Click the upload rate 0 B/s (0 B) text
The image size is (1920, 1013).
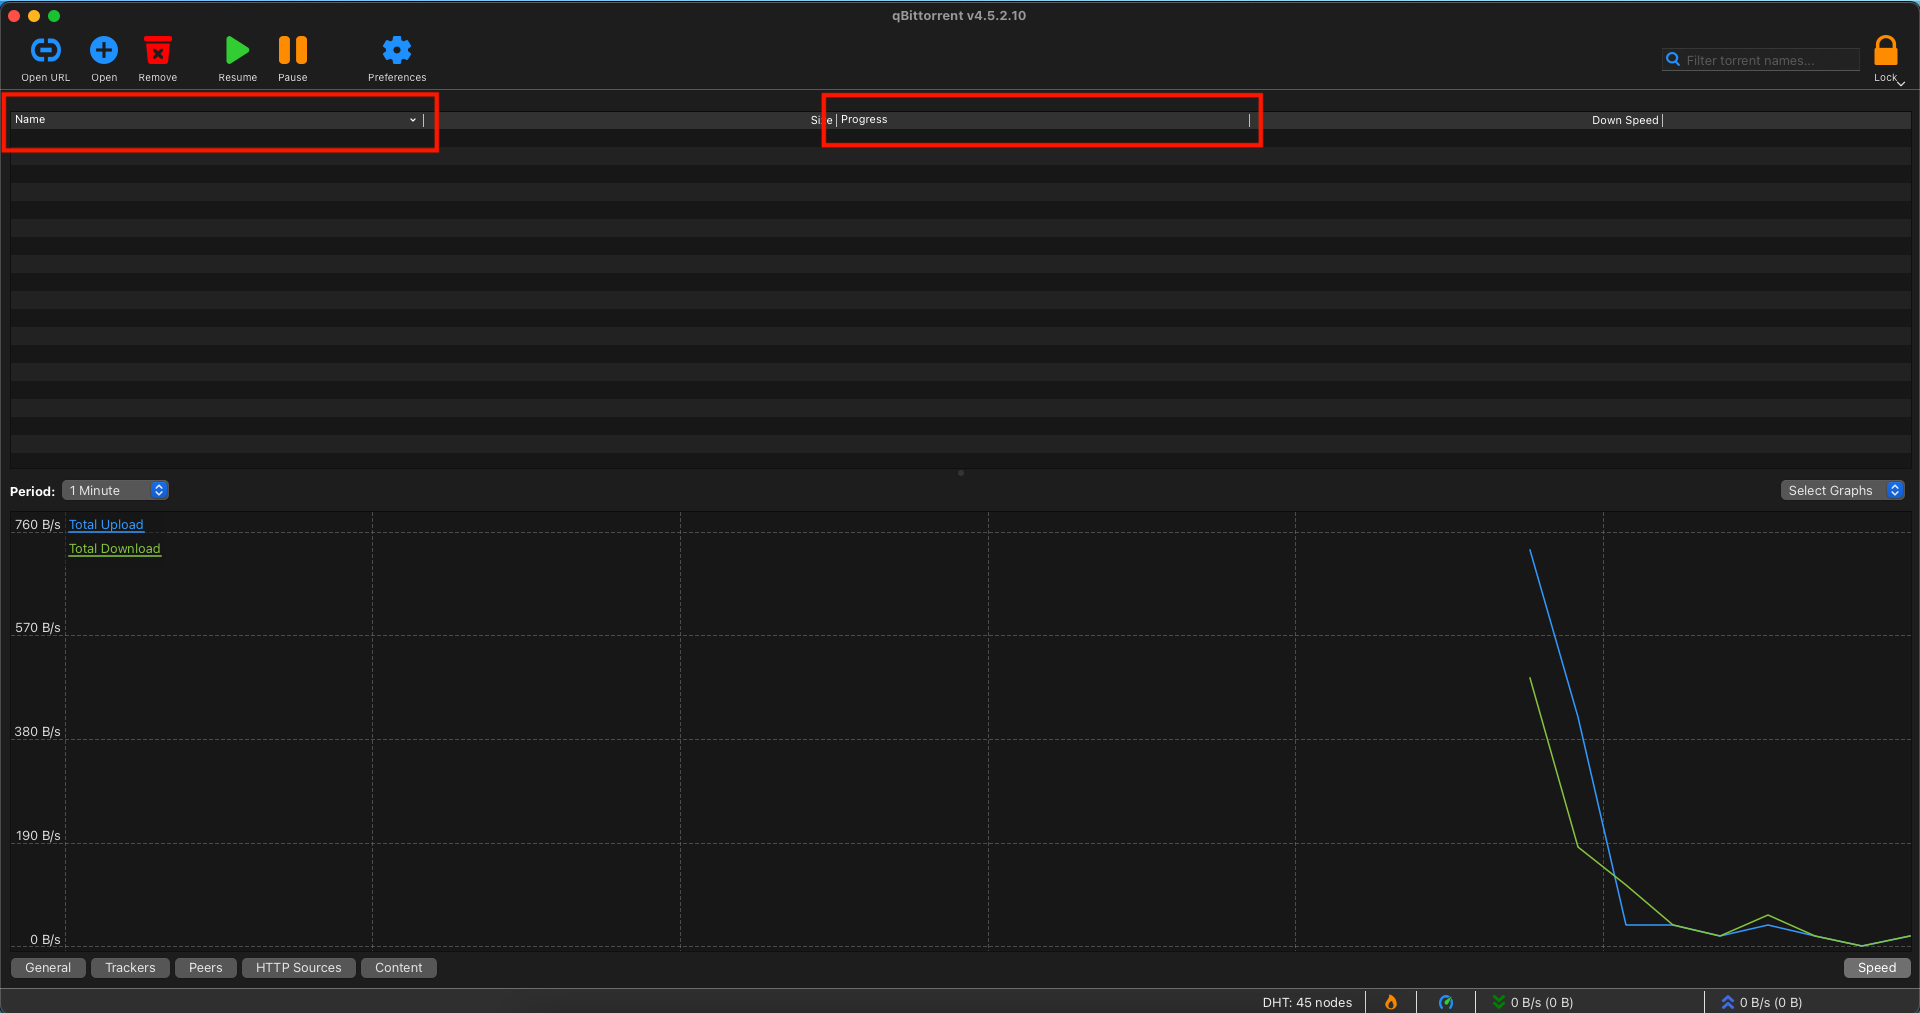tap(1771, 1002)
